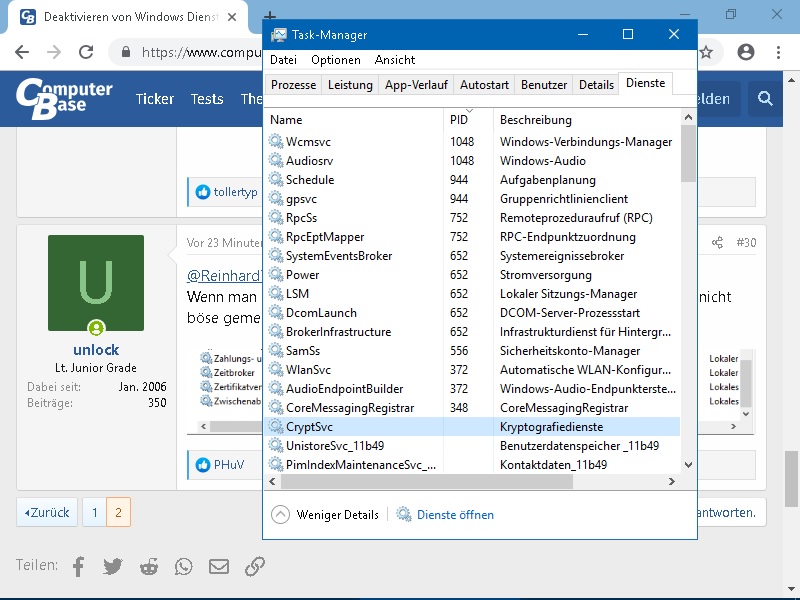Click the gear icon of Wcmsvc service
This screenshot has width=800, height=600.
click(276, 141)
